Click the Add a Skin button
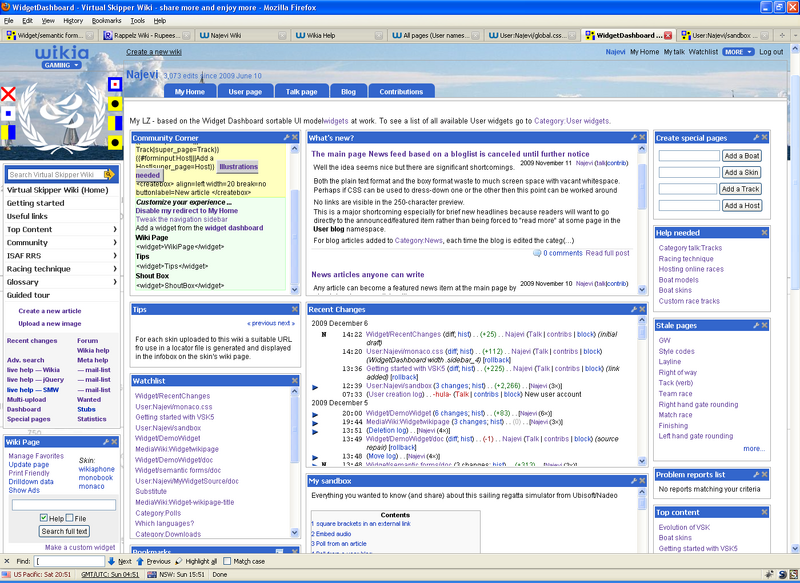The width and height of the screenshot is (800, 583). click(742, 172)
